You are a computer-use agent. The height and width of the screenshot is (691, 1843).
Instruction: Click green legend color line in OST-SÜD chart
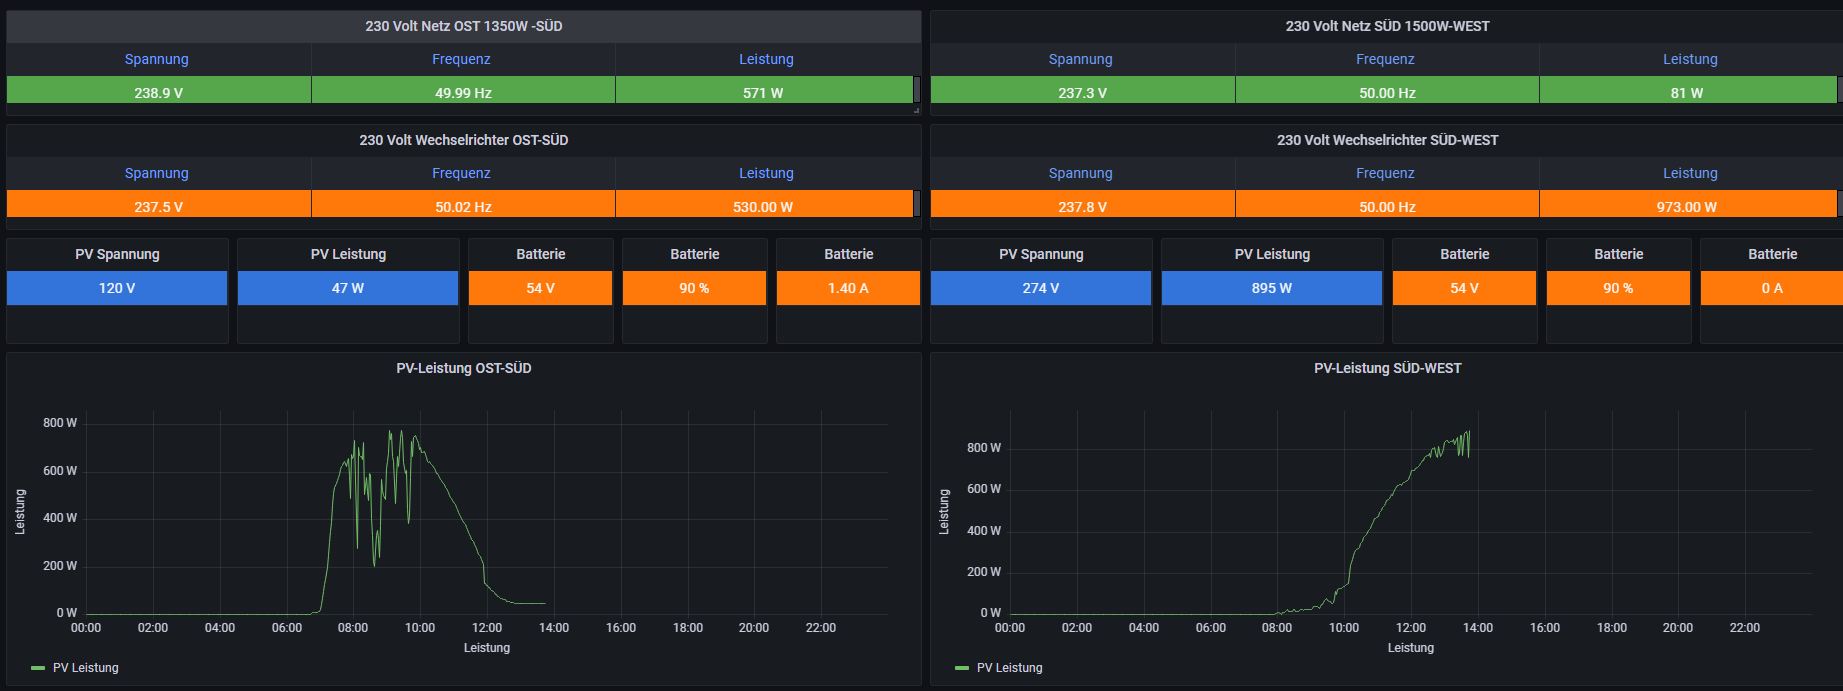(x=38, y=668)
